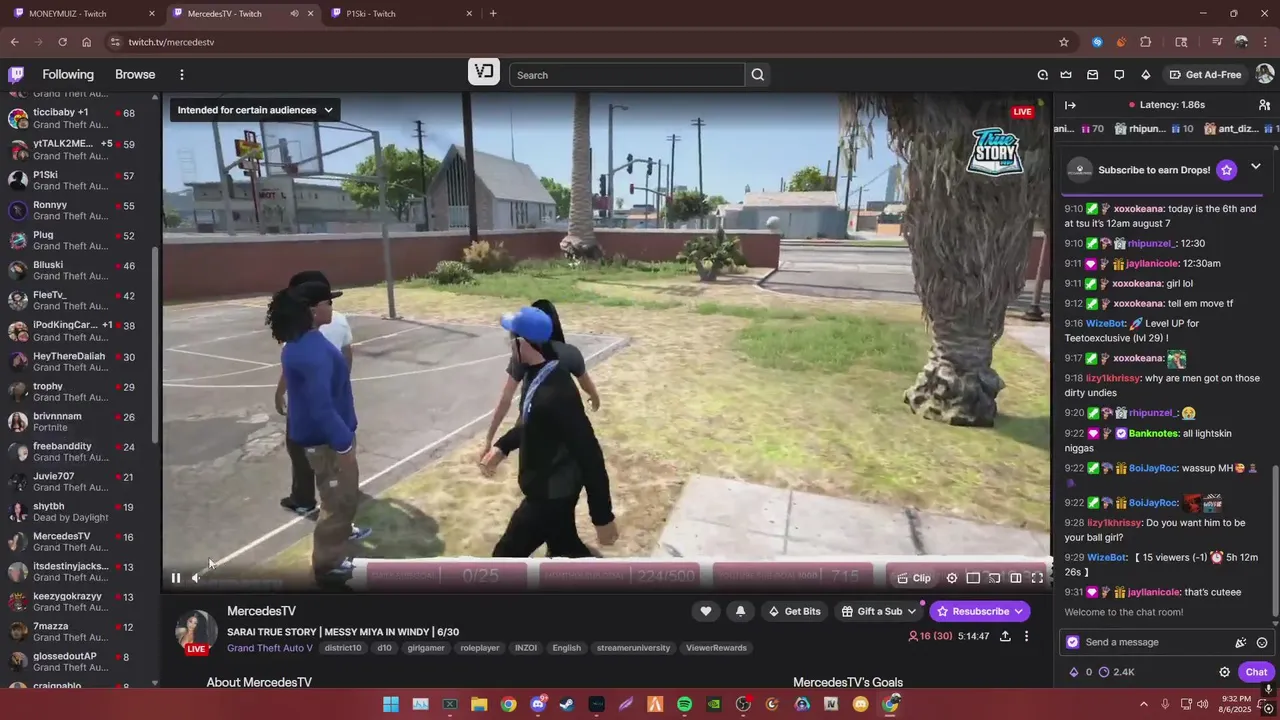Mute the MercedesTV tab audio icon
This screenshot has height=720, width=1280.
(294, 14)
